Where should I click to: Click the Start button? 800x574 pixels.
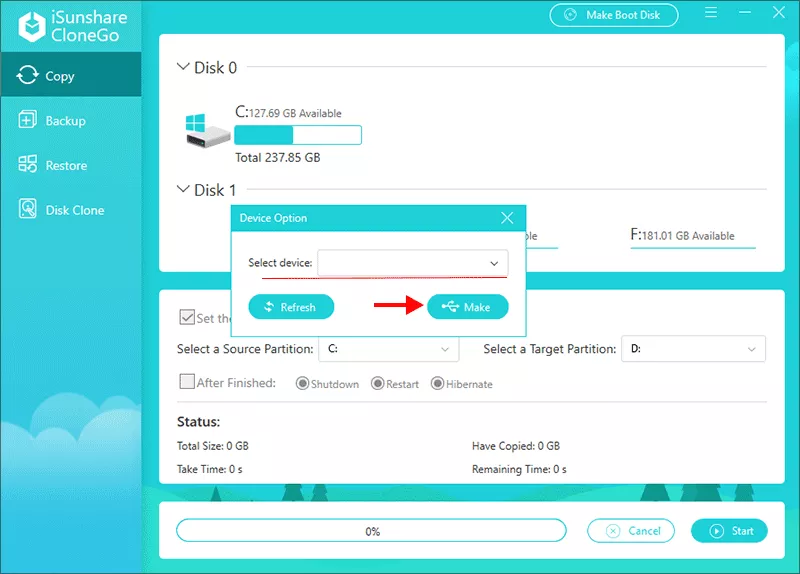coord(730,531)
